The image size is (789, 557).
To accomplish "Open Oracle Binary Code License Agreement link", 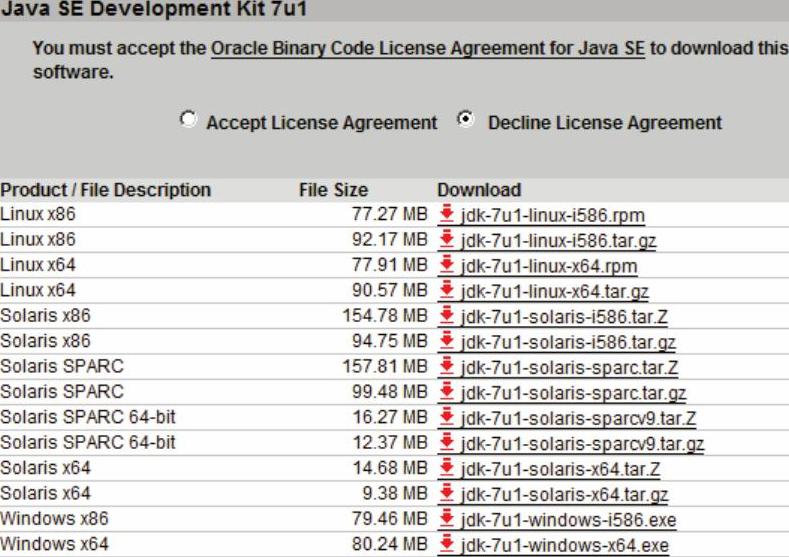I will pyautogui.click(x=428, y=48).
